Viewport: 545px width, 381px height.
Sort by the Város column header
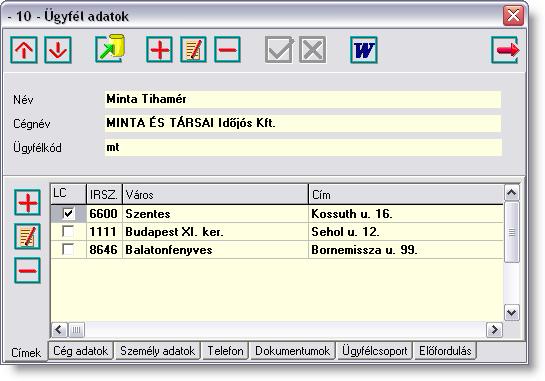pos(215,194)
